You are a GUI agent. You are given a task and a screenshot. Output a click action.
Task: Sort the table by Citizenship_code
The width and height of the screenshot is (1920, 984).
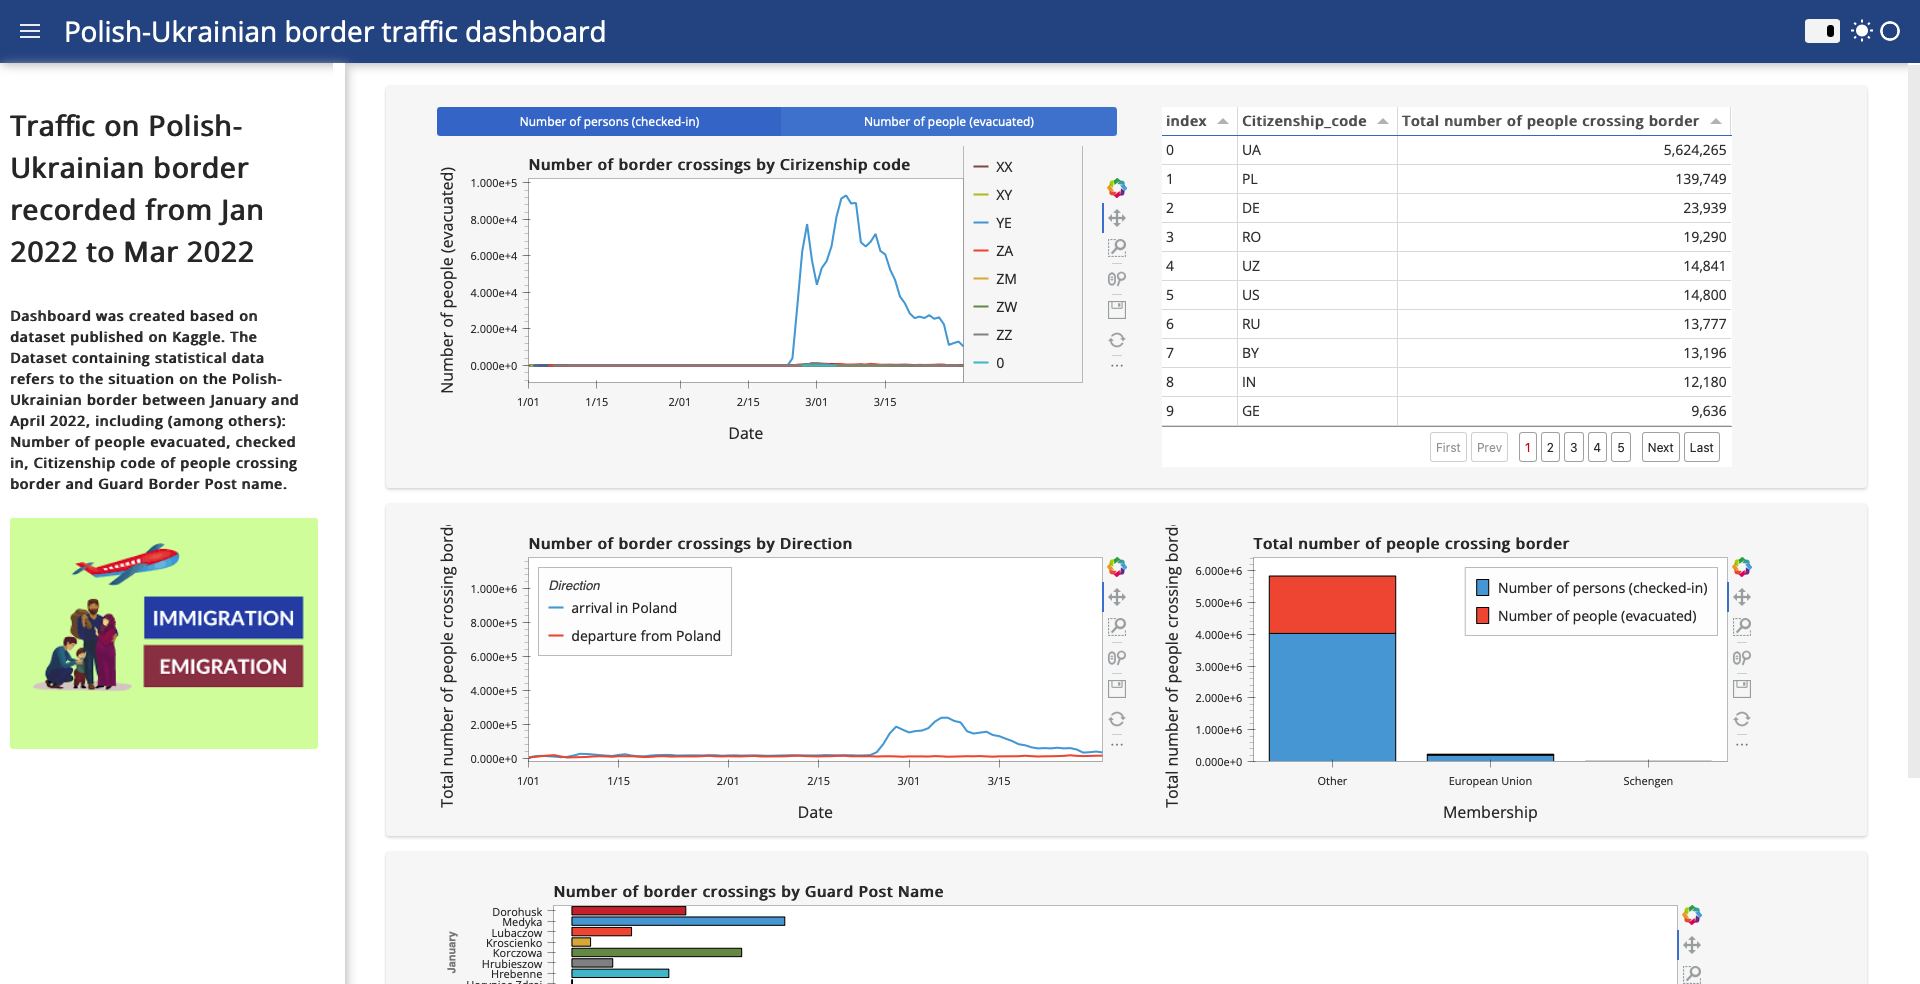pyautogui.click(x=1304, y=121)
